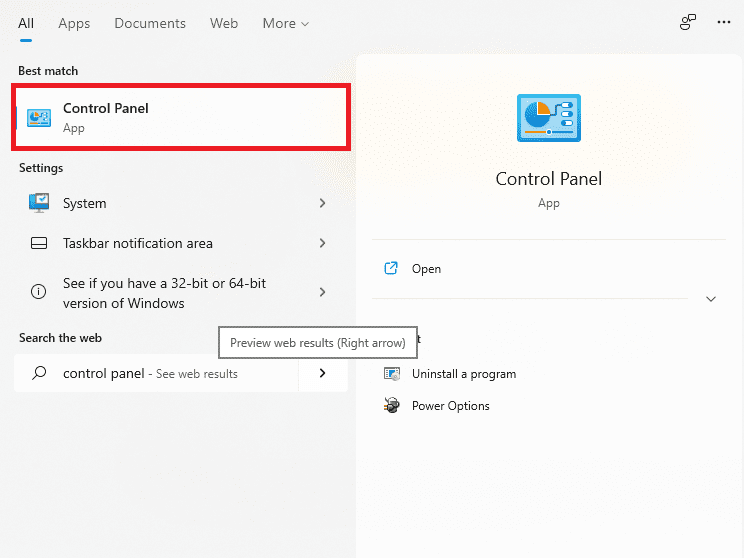
Task: Switch to the All tab
Action: coord(26,23)
